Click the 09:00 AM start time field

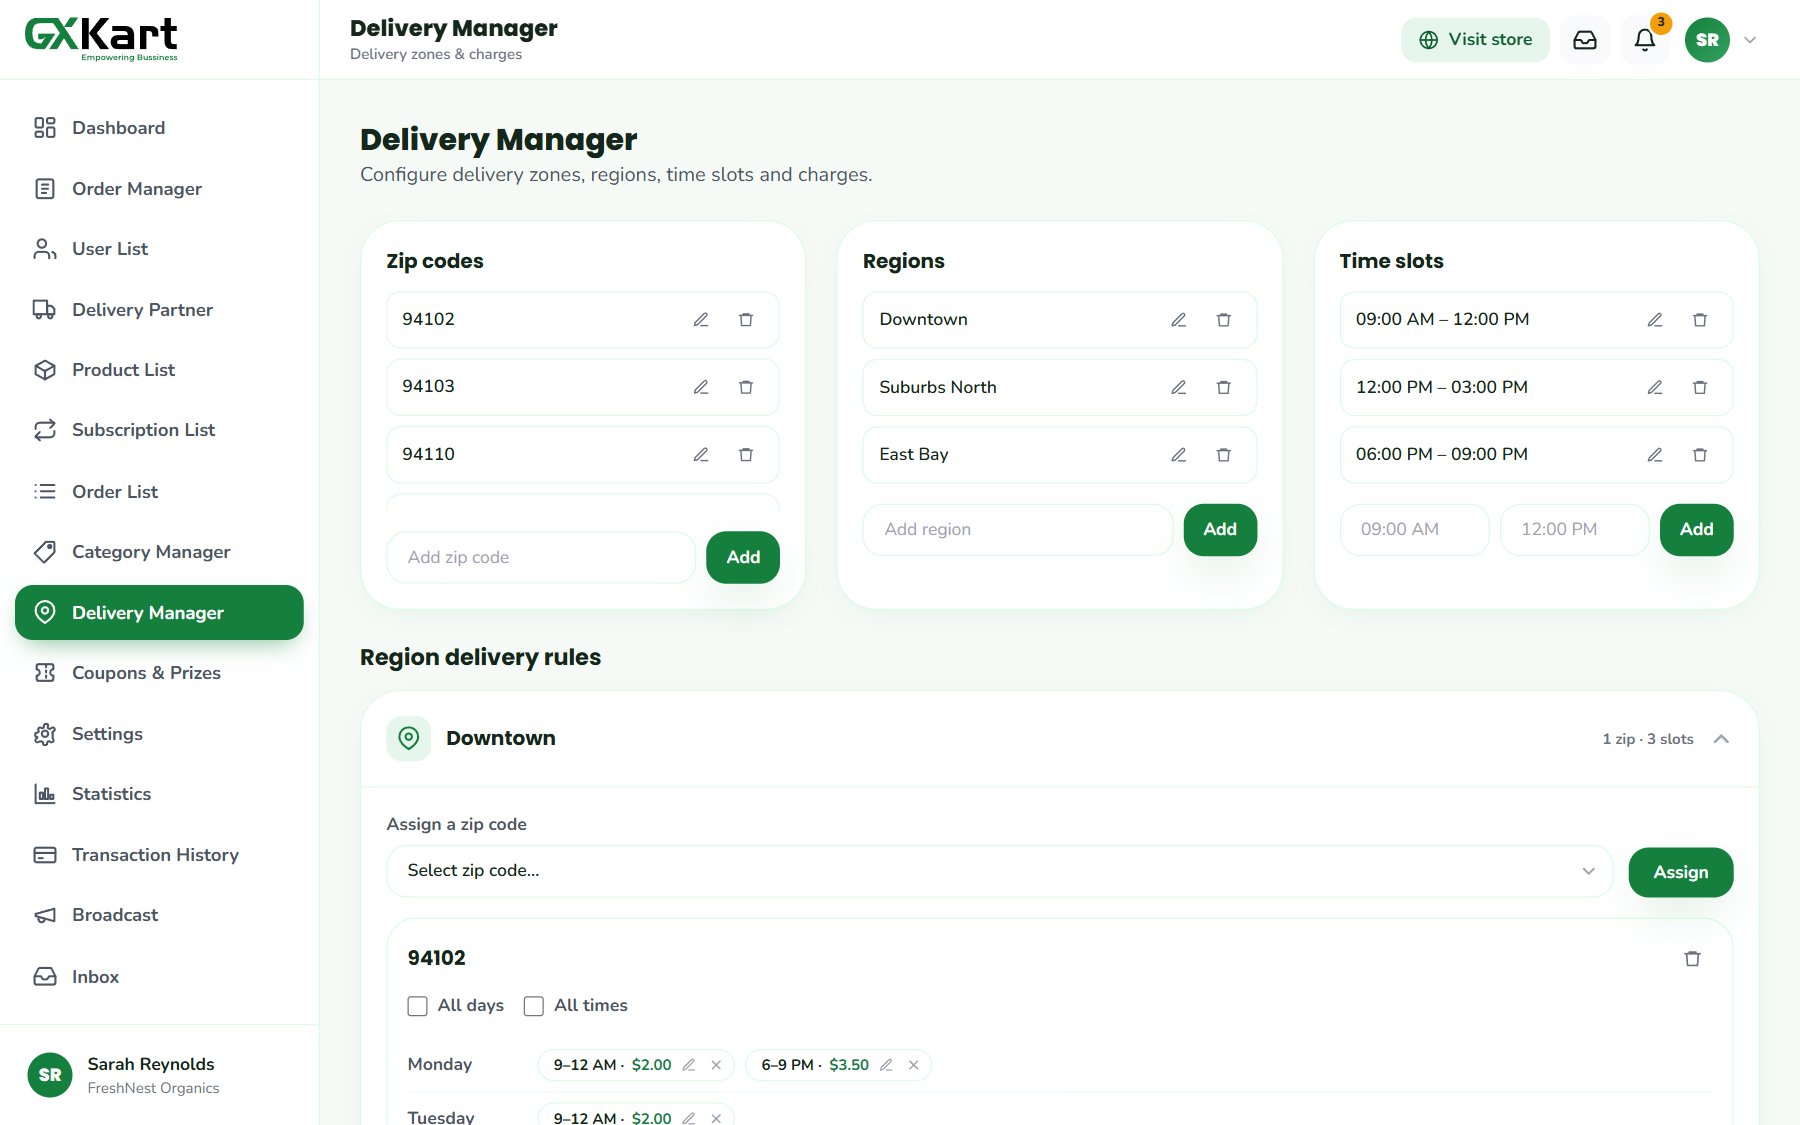[x=1414, y=529]
